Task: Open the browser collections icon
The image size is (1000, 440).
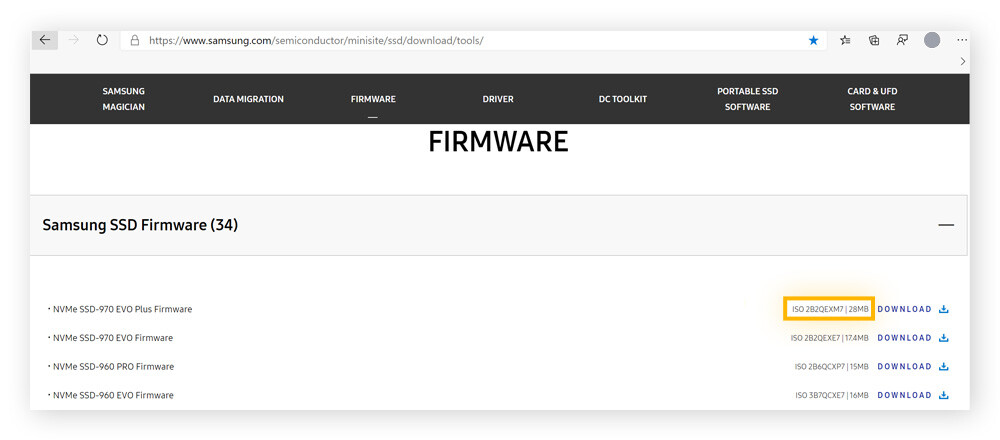Action: [874, 40]
